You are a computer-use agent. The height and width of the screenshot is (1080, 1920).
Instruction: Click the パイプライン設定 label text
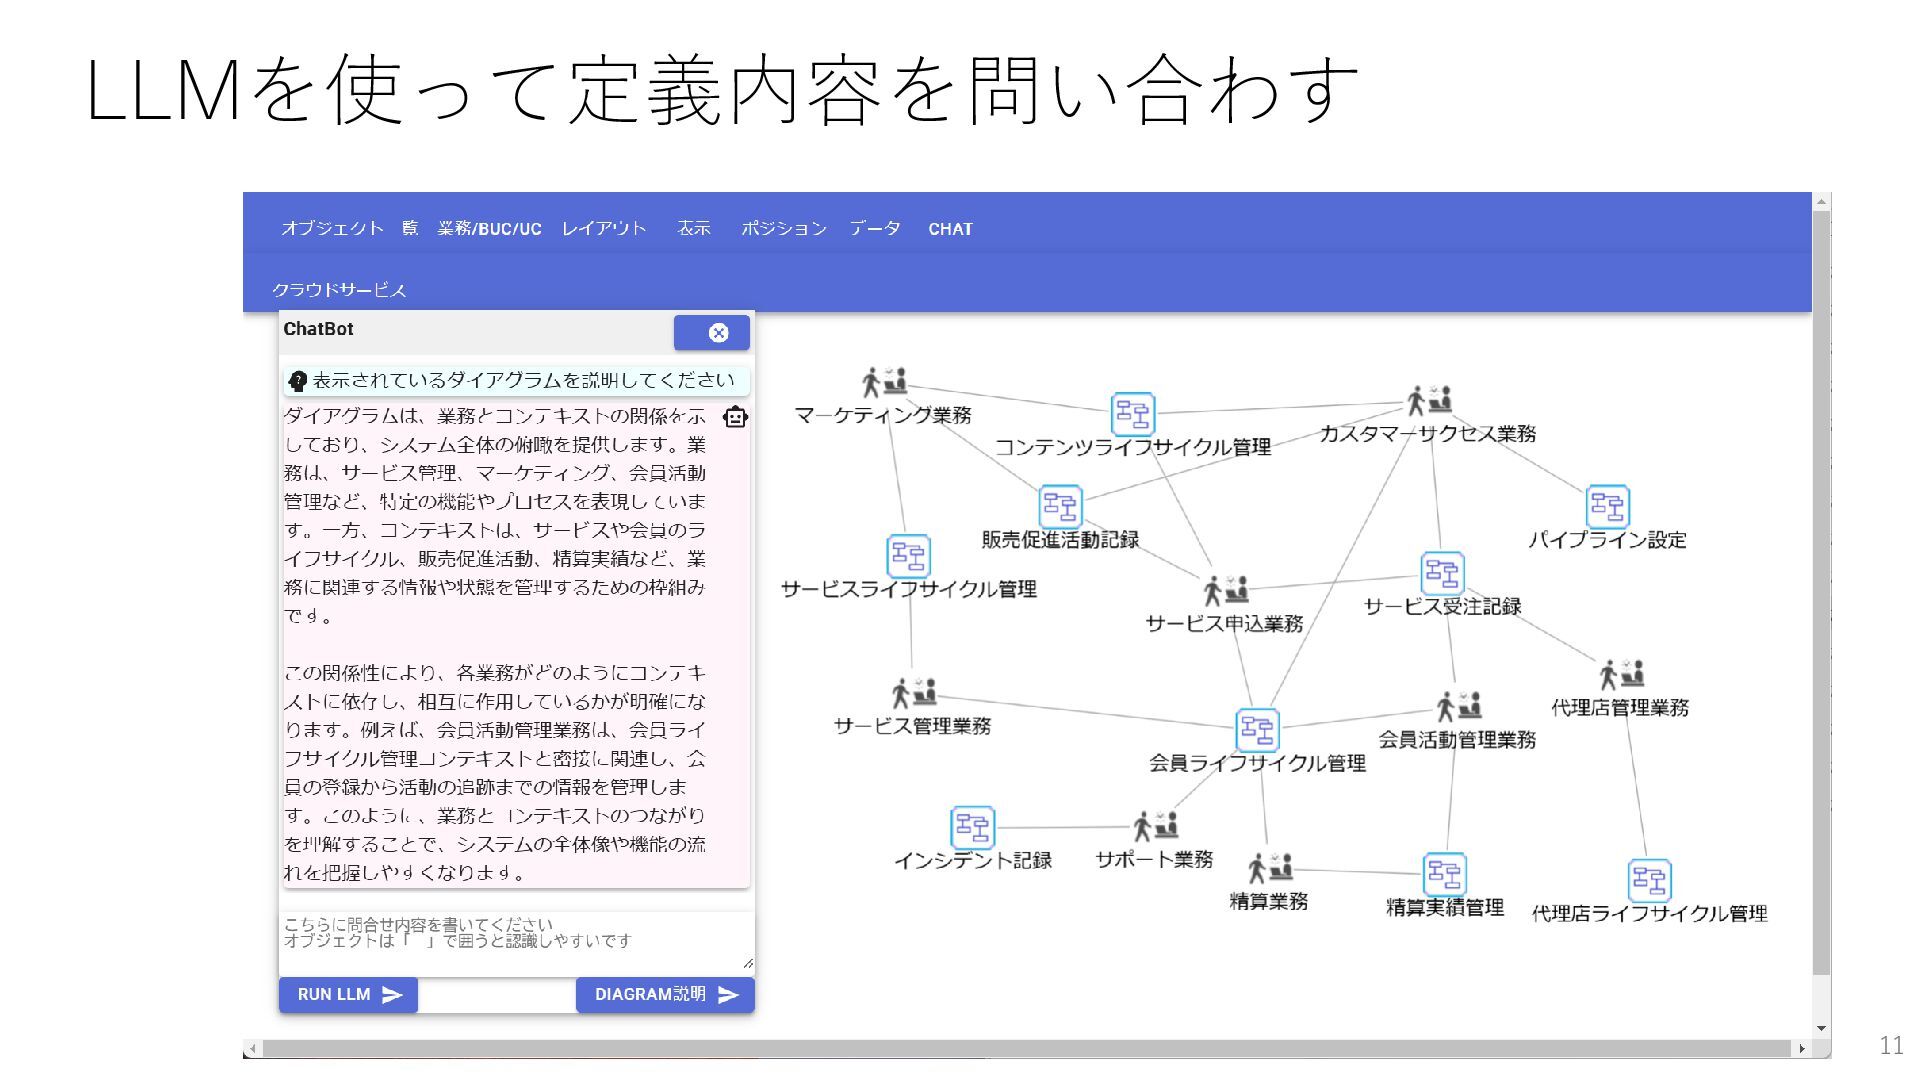(1608, 540)
